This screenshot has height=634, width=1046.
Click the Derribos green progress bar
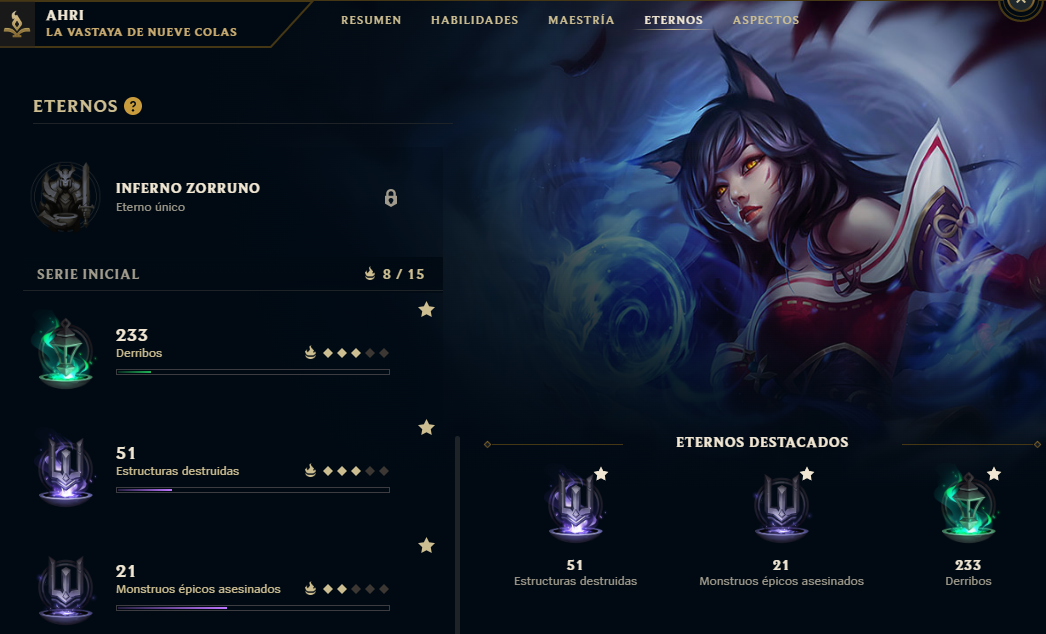[253, 372]
